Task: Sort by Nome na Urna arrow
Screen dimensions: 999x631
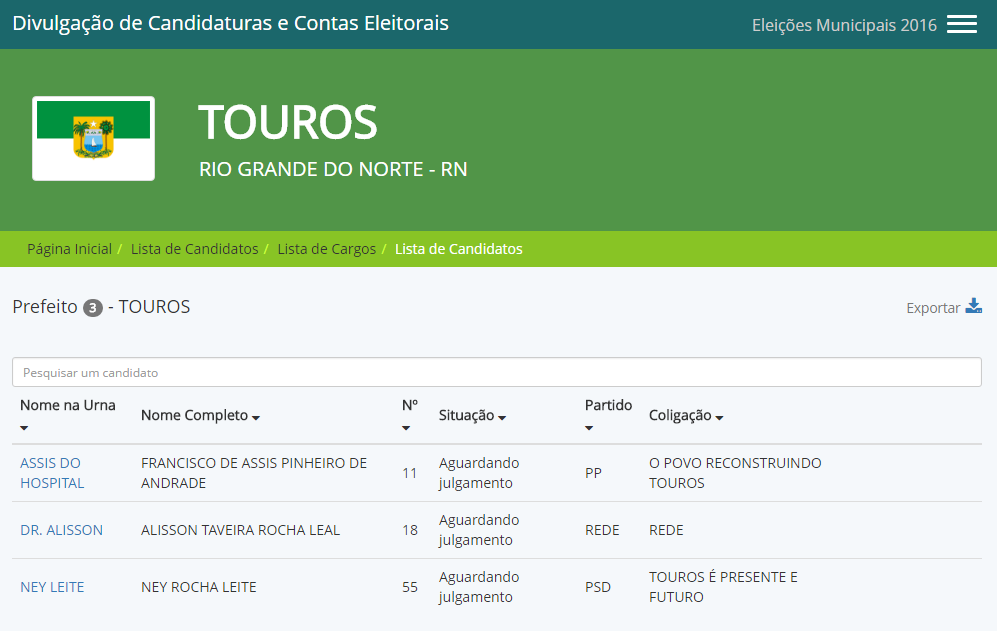Action: tap(24, 428)
